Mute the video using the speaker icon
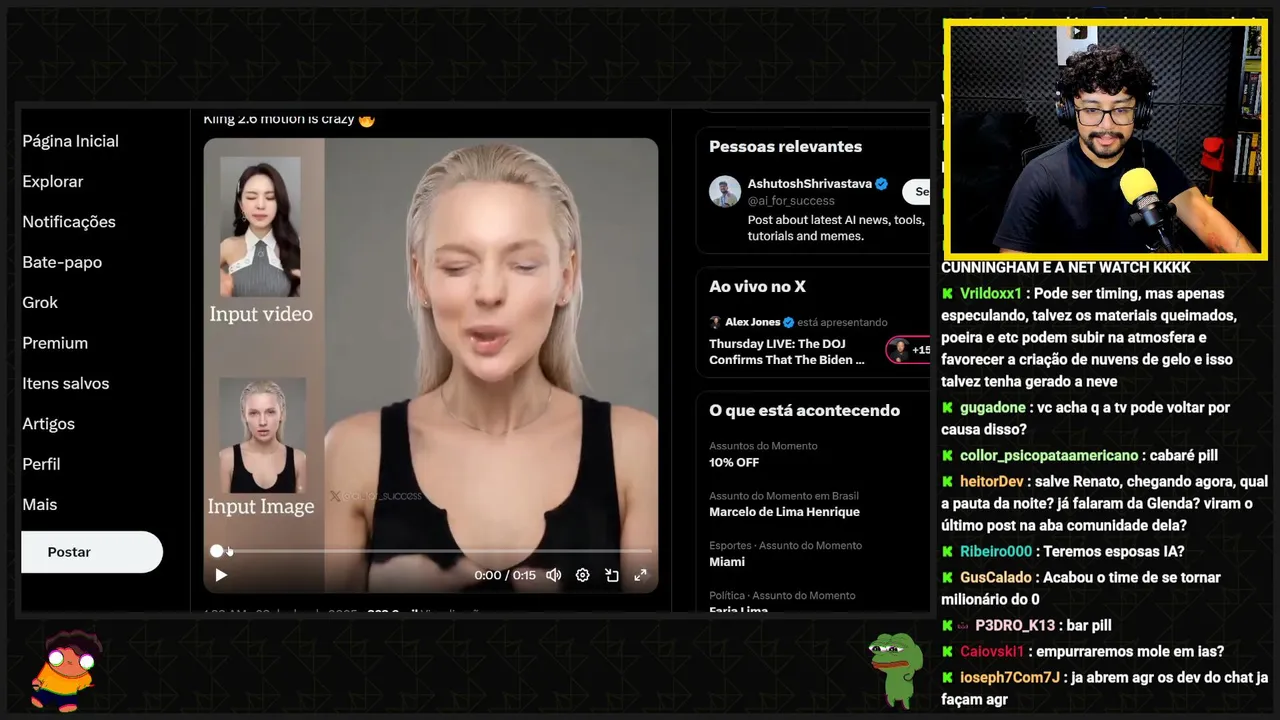Image resolution: width=1280 pixels, height=720 pixels. [x=553, y=575]
